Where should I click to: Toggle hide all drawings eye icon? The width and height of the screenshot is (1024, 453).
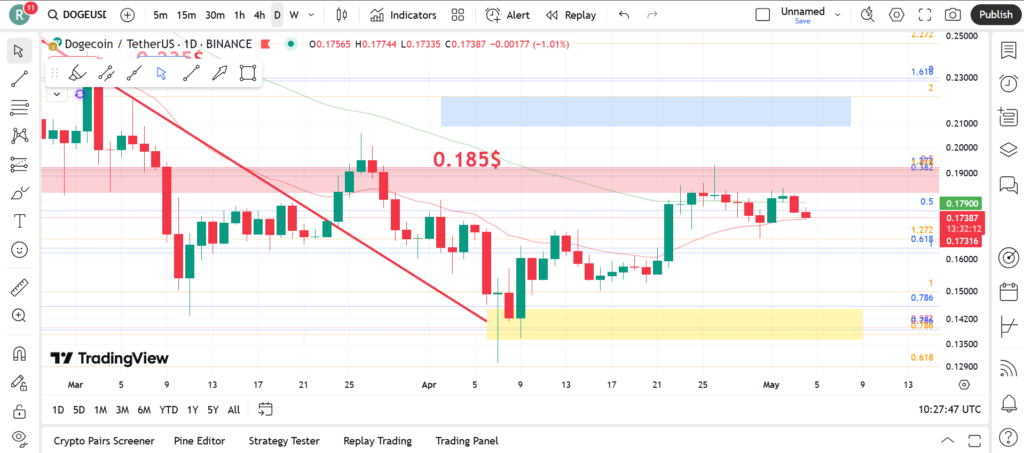20,437
